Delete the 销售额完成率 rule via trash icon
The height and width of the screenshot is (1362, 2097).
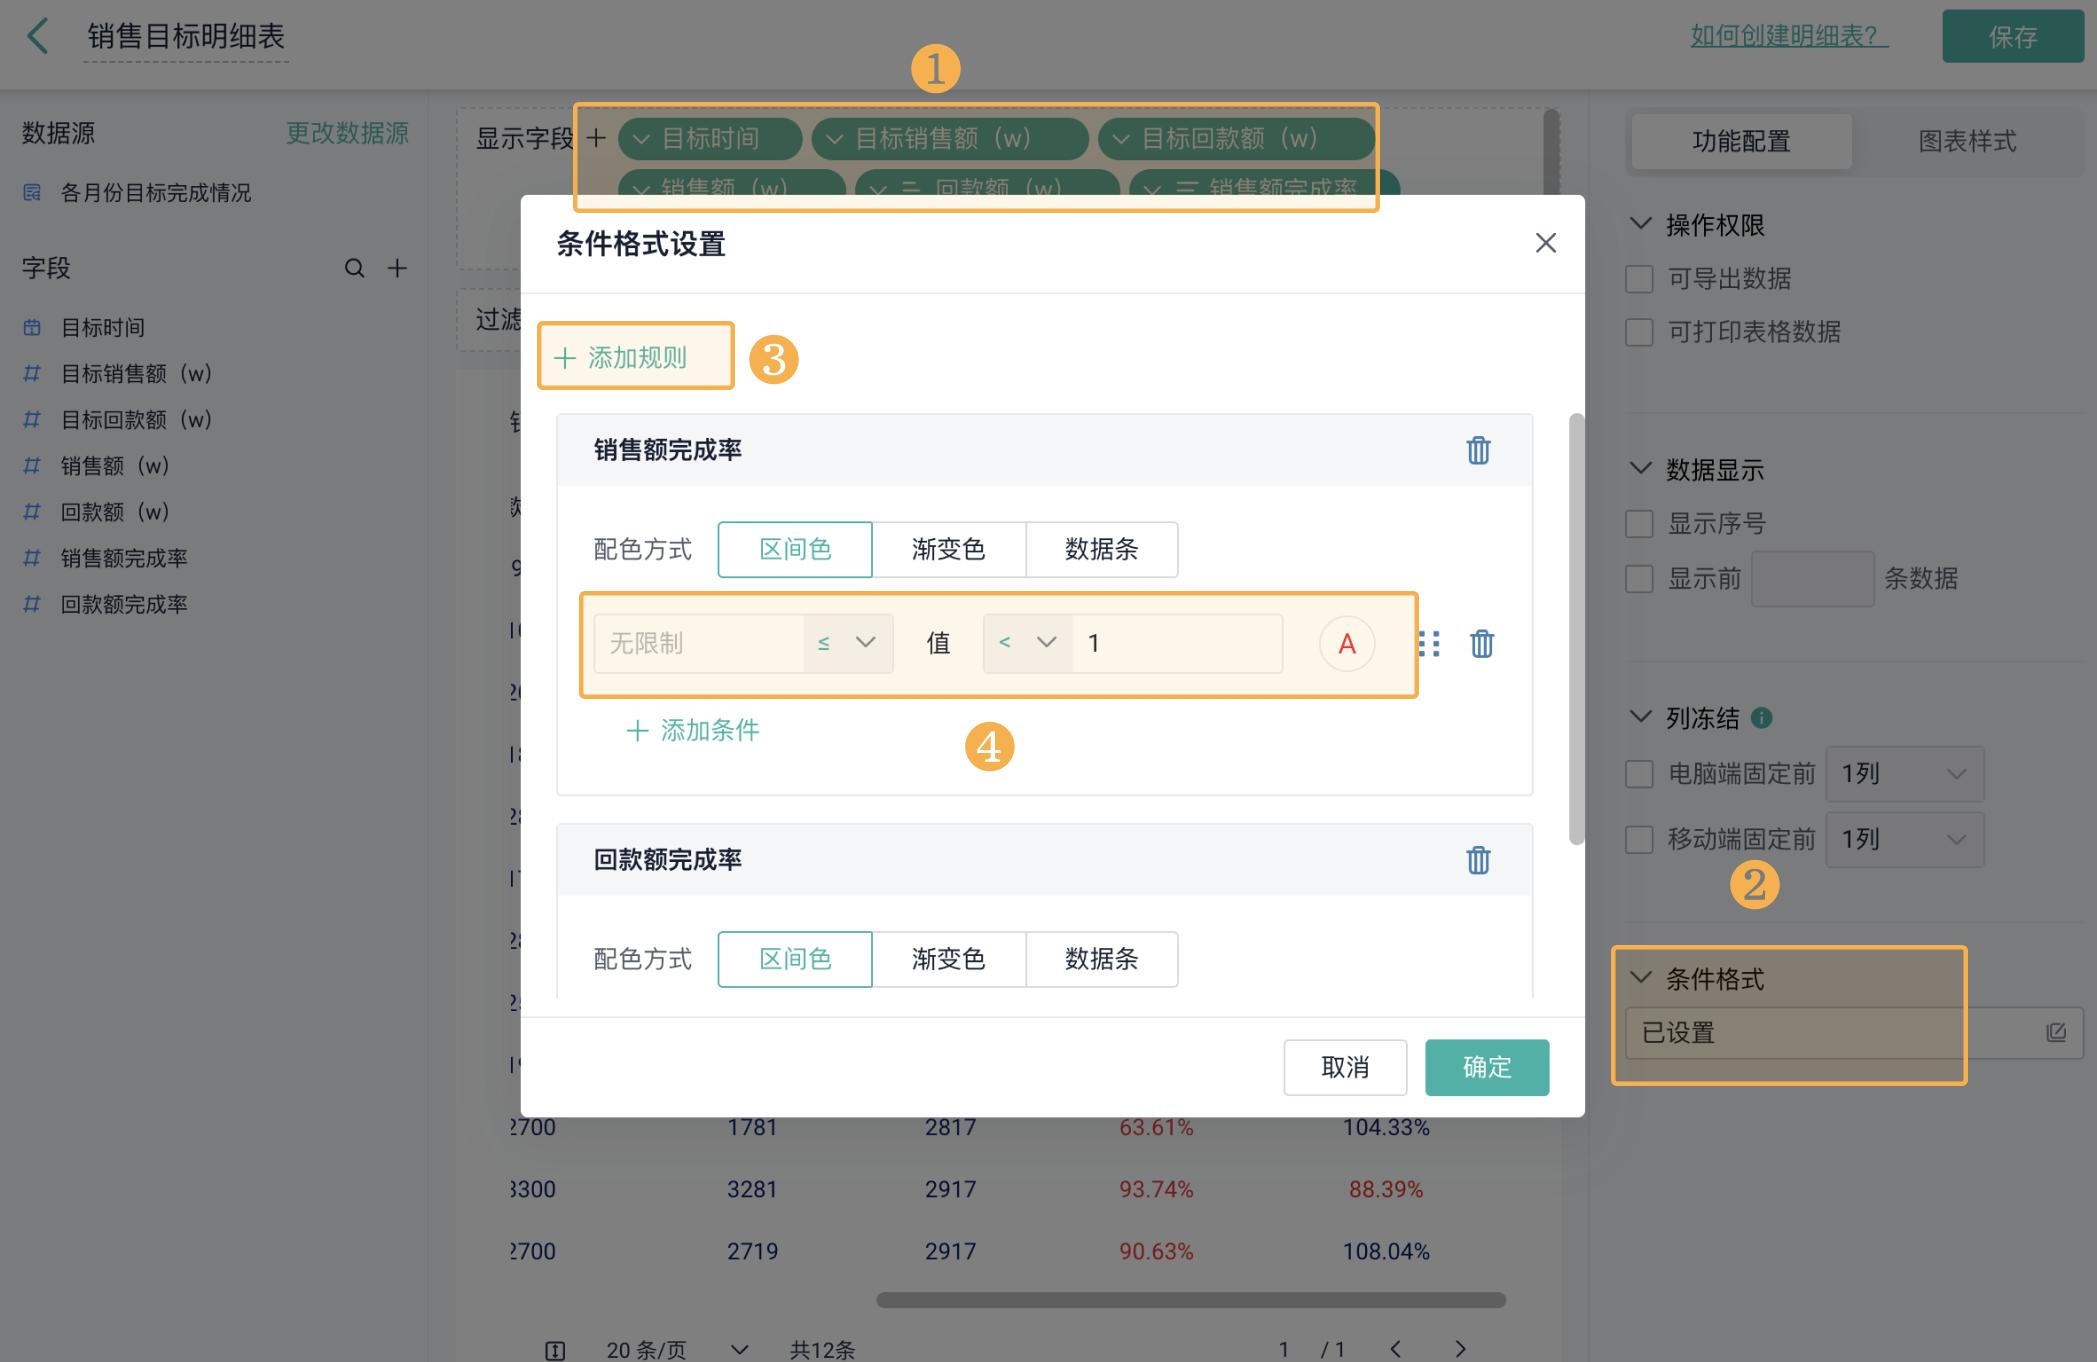1479,451
